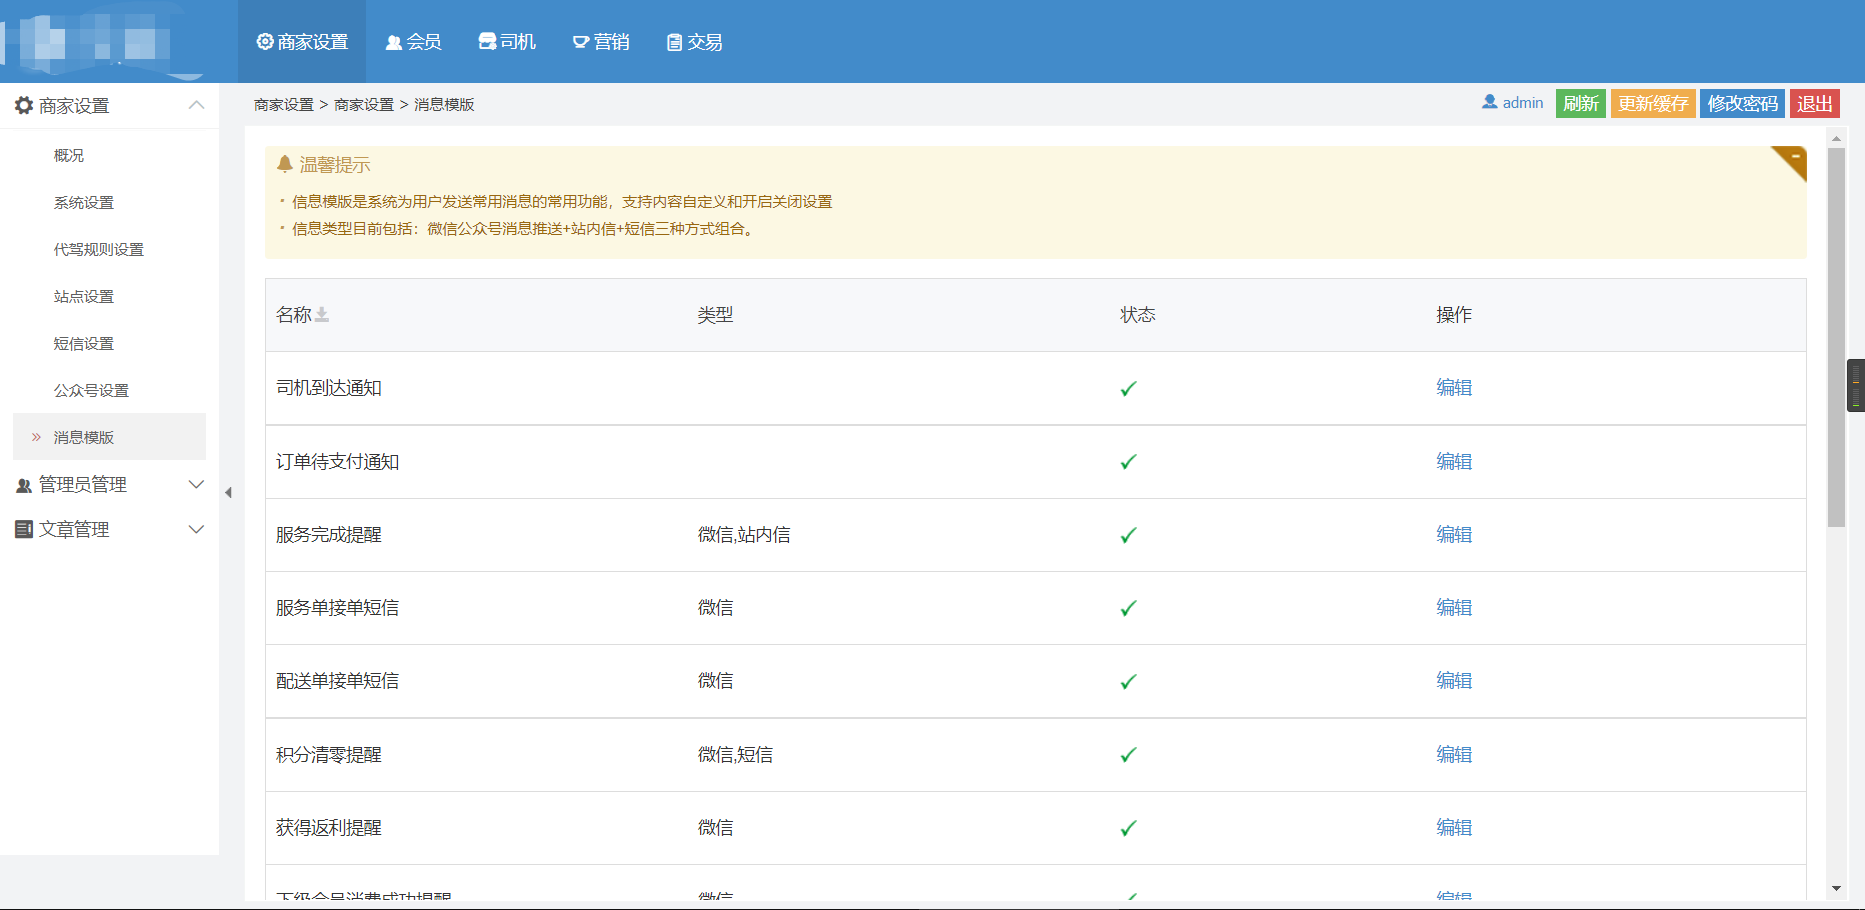The height and width of the screenshot is (910, 1865).
Task: Select 短信设置 in the sidebar
Action: [83, 343]
